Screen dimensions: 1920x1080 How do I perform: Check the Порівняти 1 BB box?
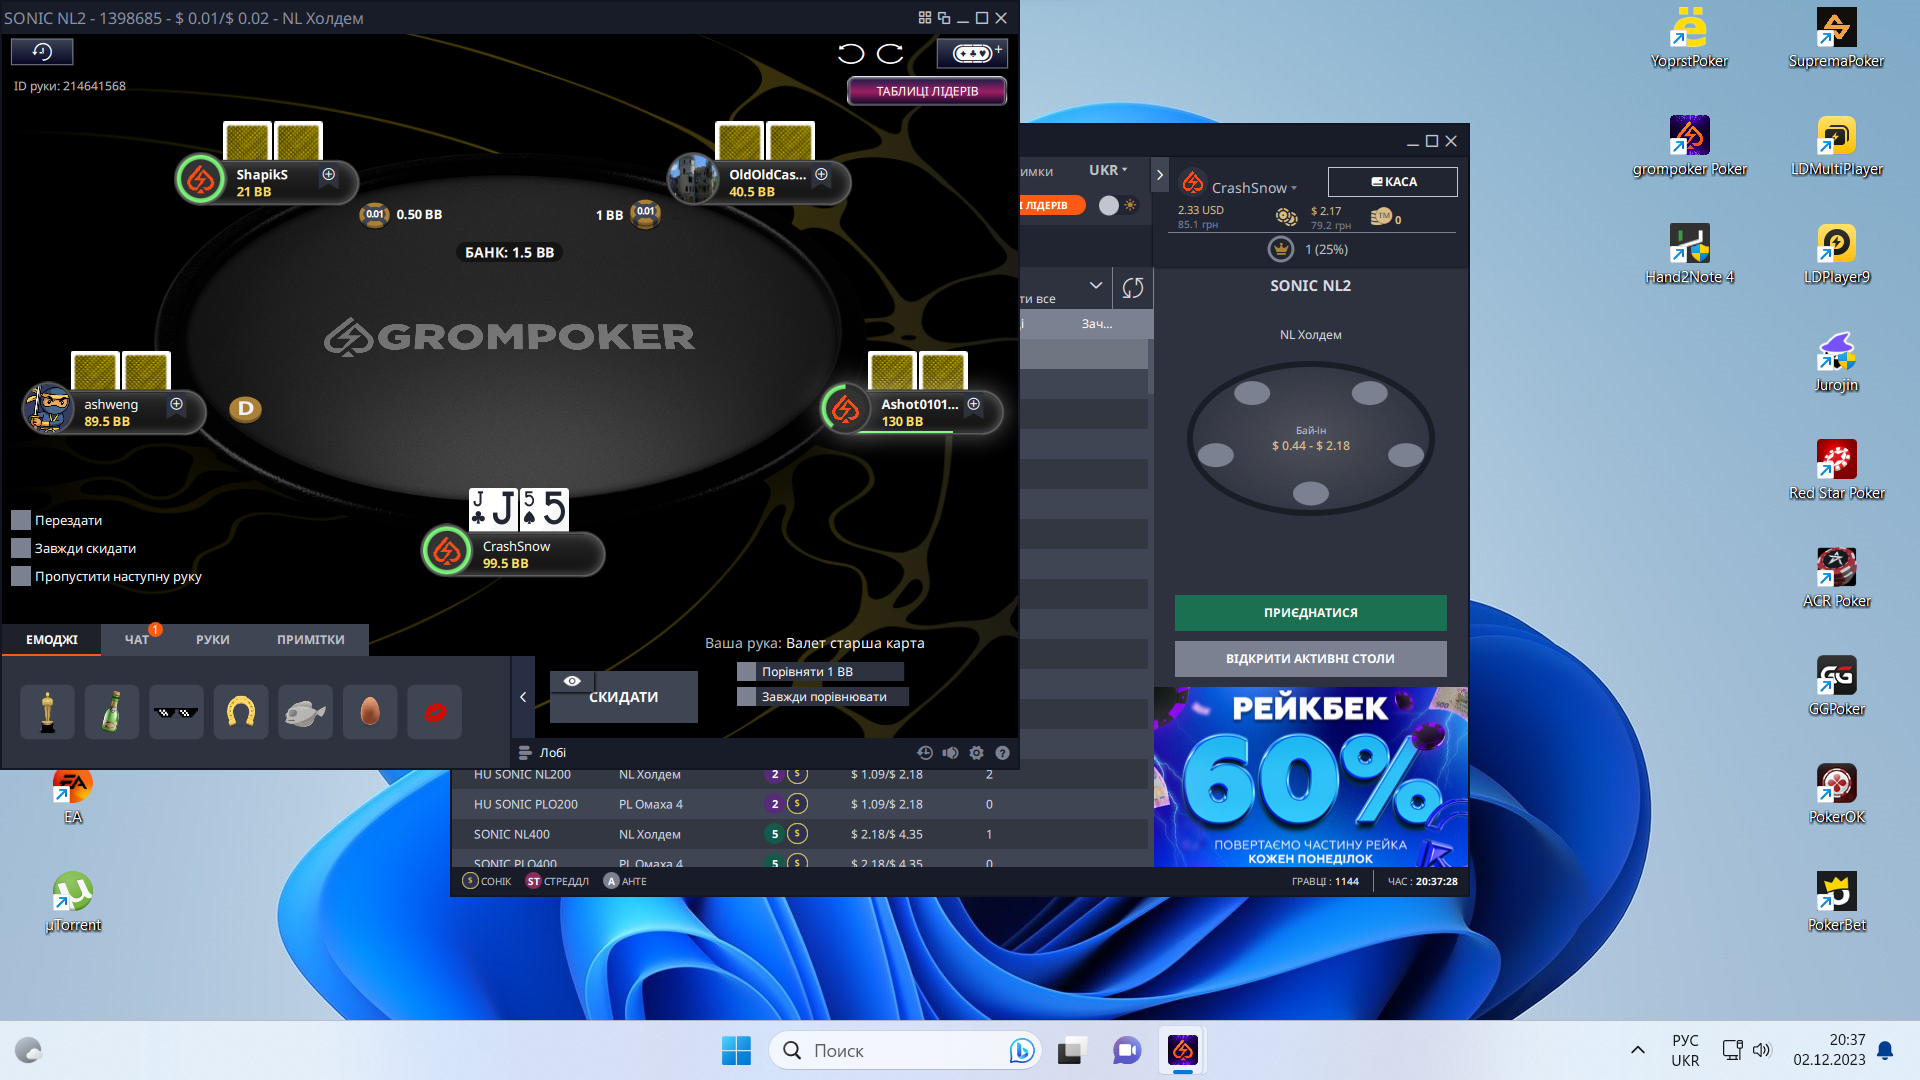746,672
